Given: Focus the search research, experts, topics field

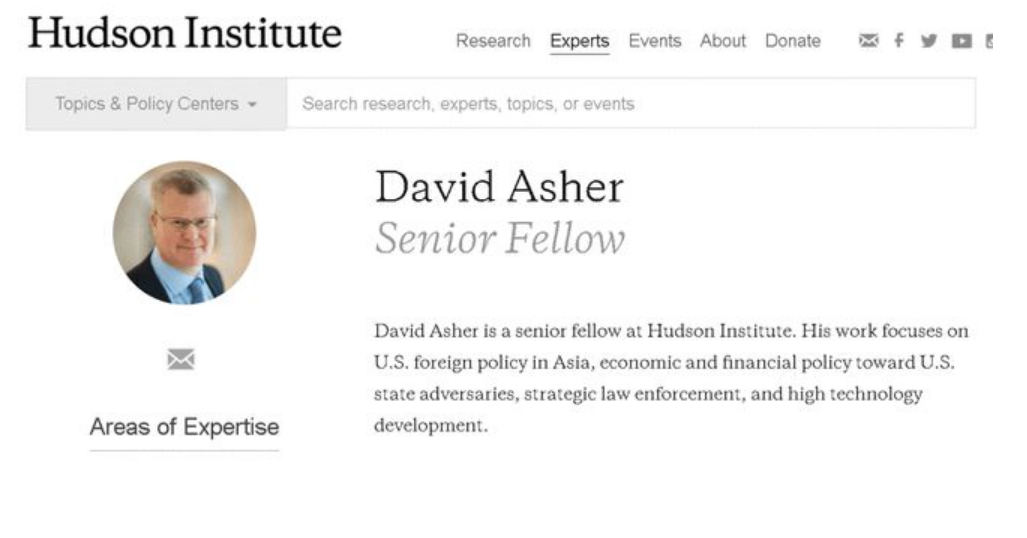Looking at the screenshot, I should [630, 104].
